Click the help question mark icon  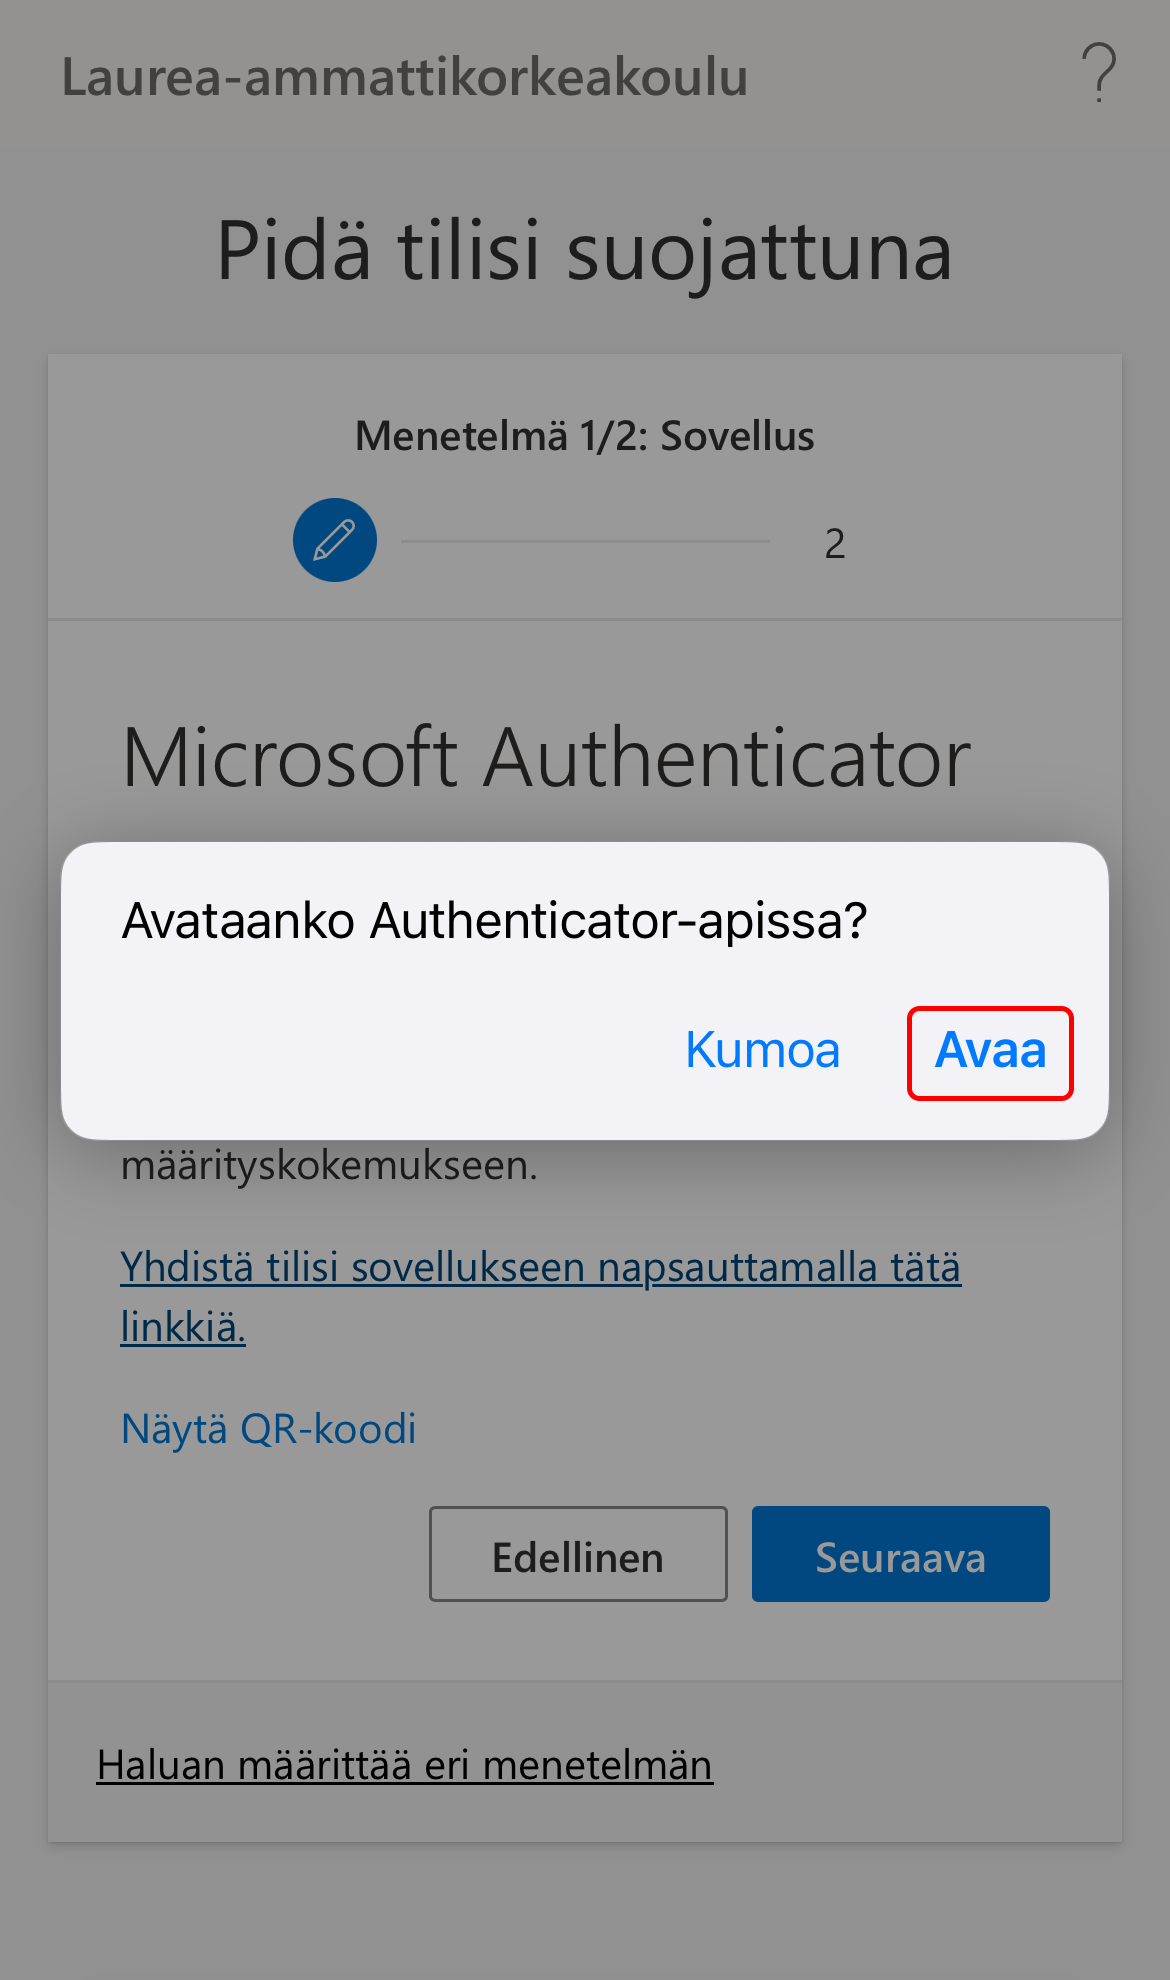[1098, 74]
